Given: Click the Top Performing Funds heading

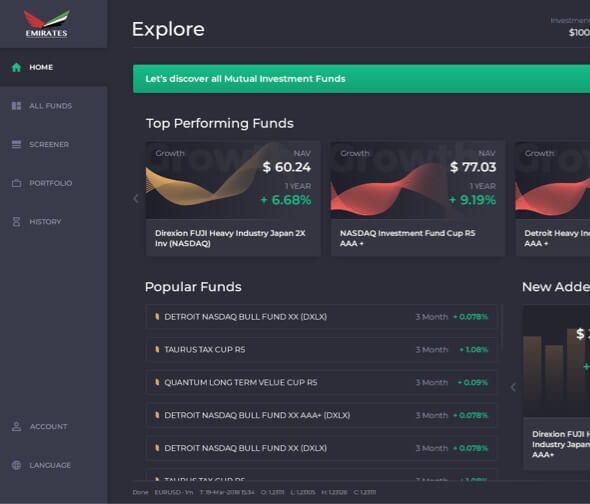Looking at the screenshot, I should (x=220, y=123).
